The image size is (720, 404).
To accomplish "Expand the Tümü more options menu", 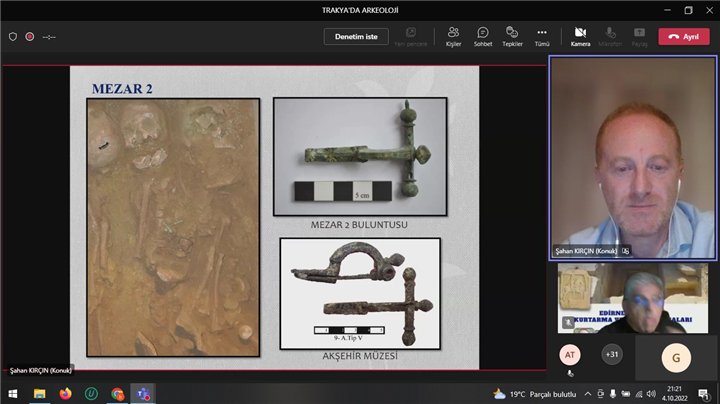I will point(542,36).
